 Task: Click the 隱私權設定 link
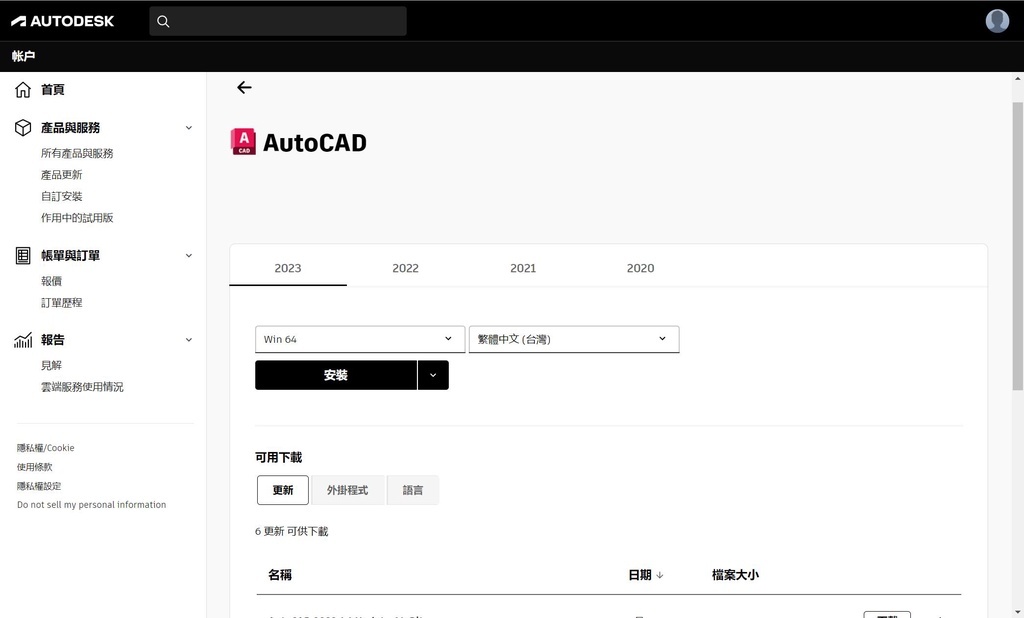pyautogui.click(x=39, y=486)
